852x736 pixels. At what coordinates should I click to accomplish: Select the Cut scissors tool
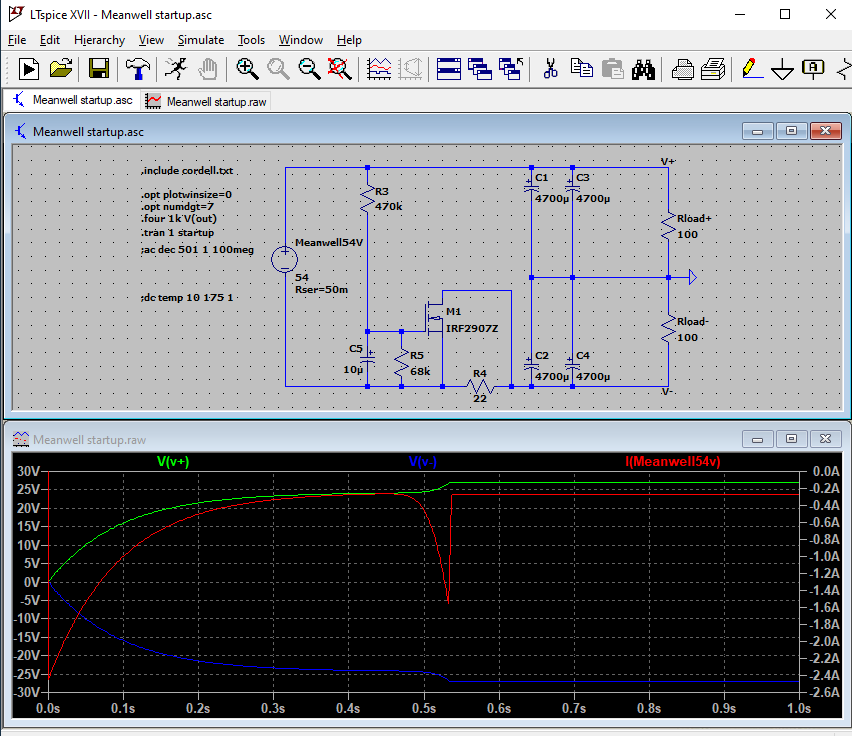click(549, 69)
